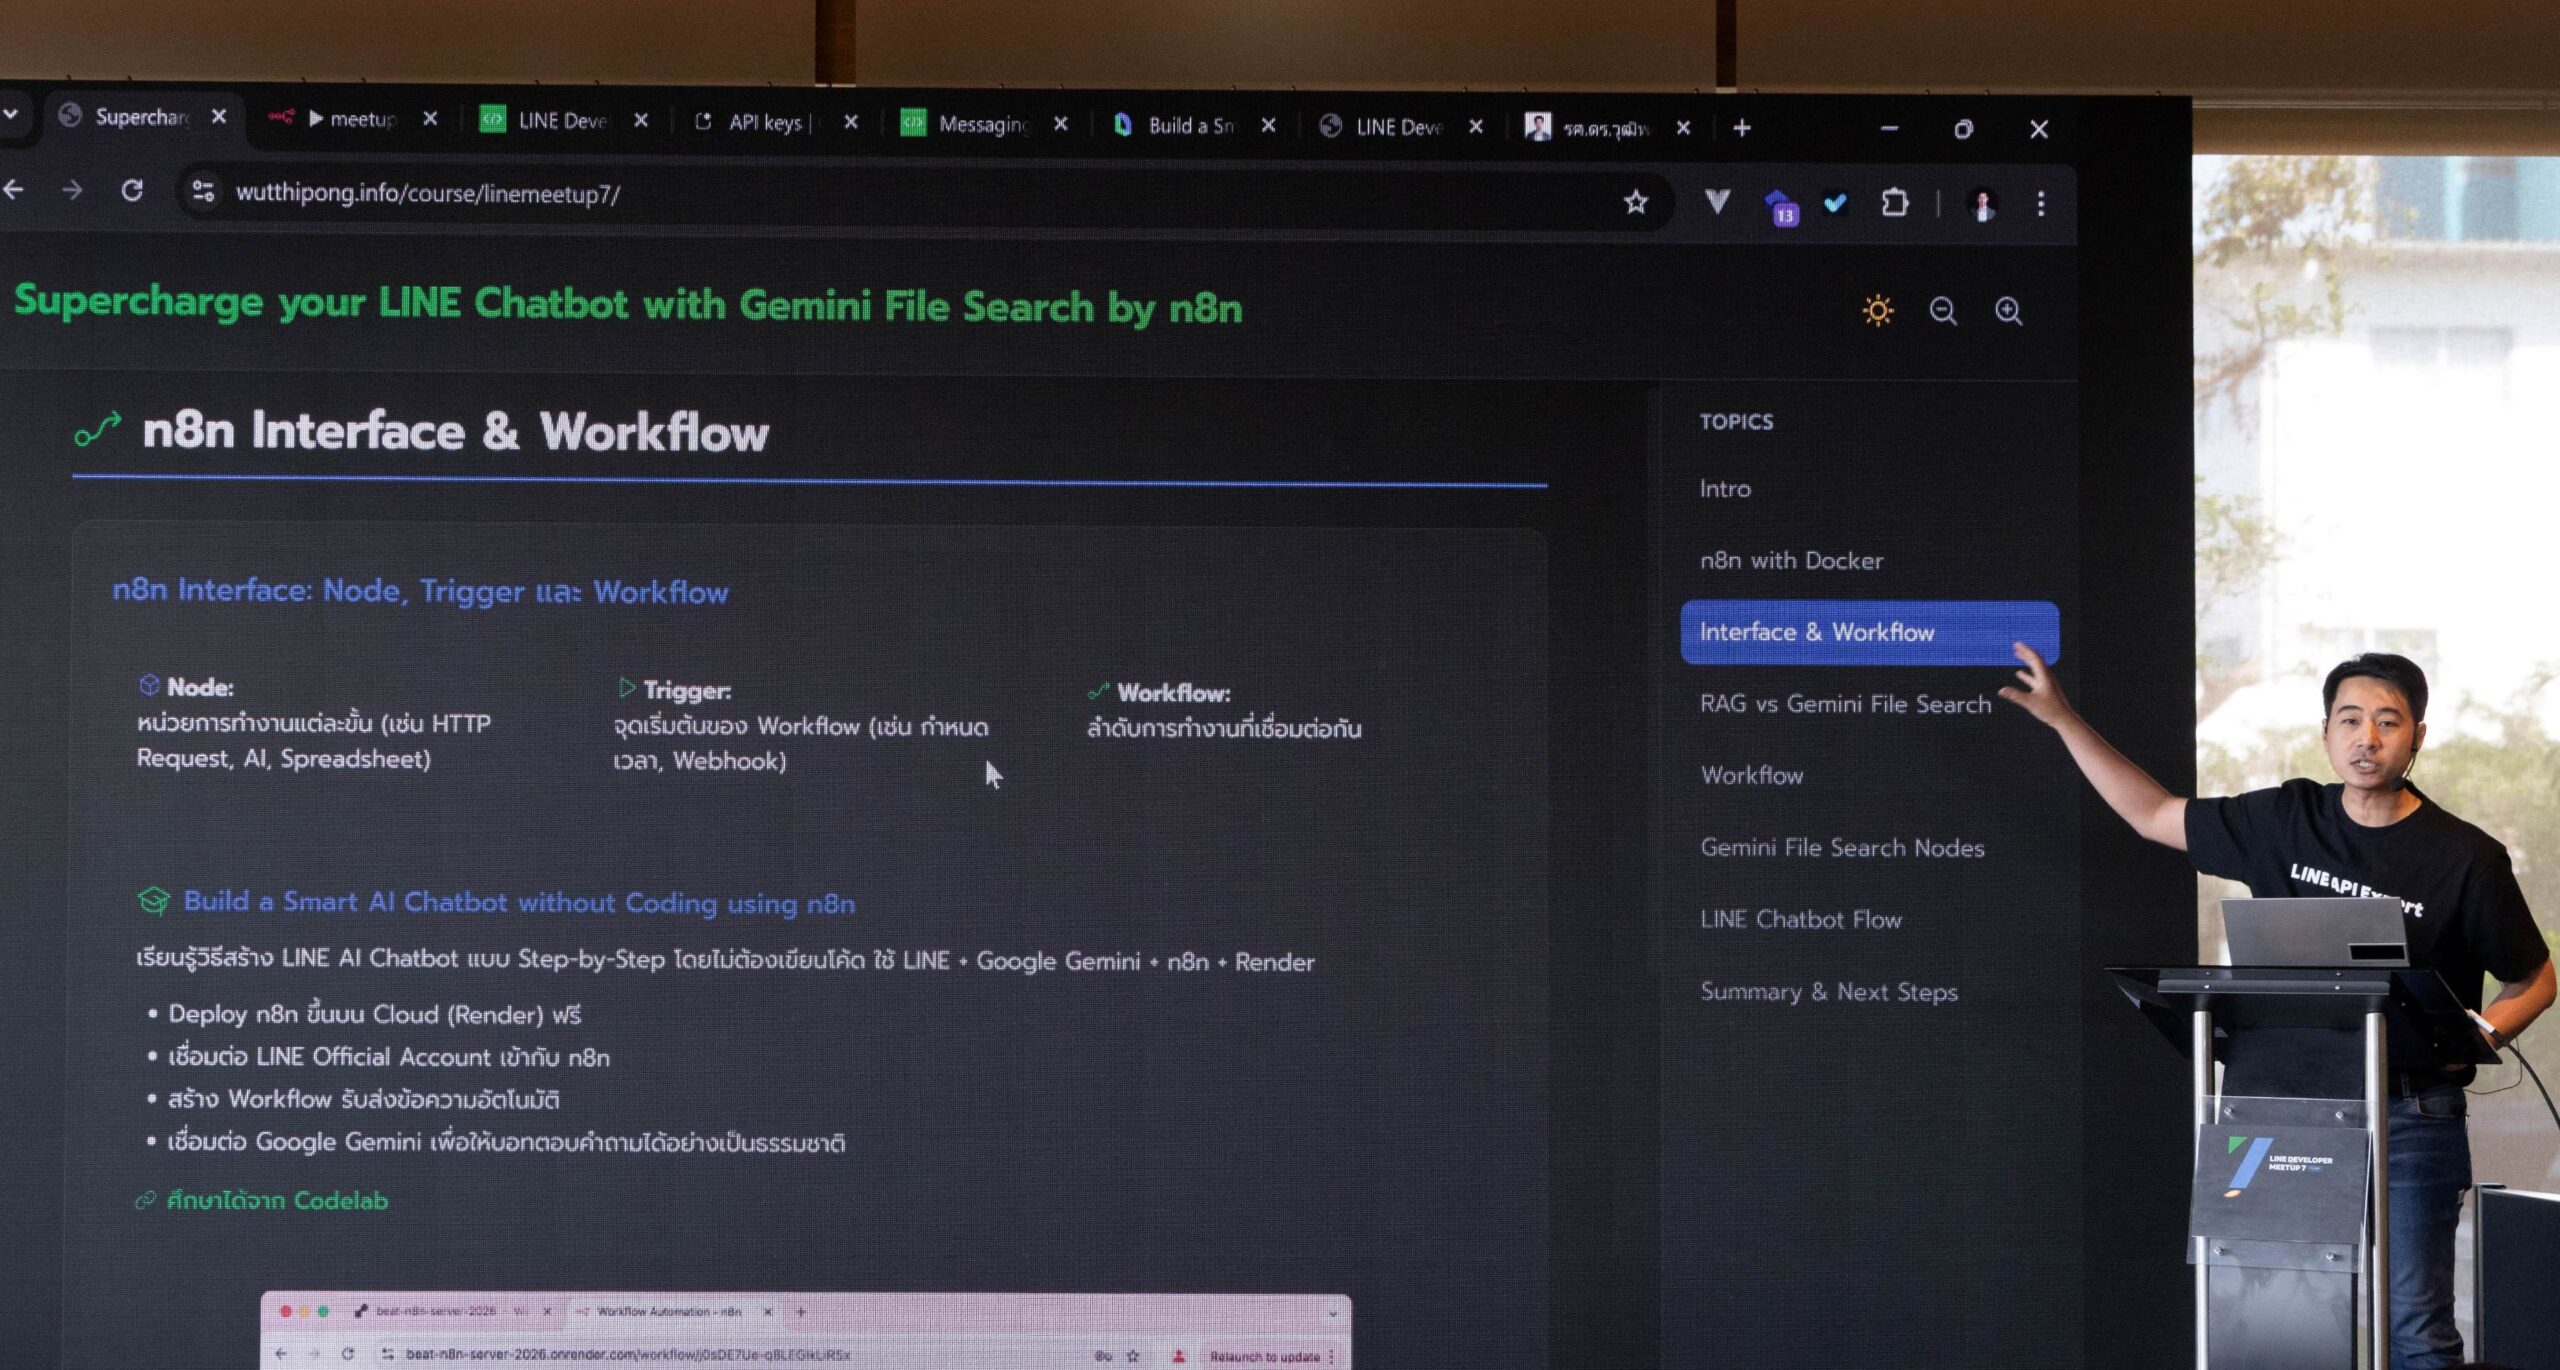Screen dimensions: 2560x1370
Task: Bookmark this page with the star icon
Action: click(1635, 202)
